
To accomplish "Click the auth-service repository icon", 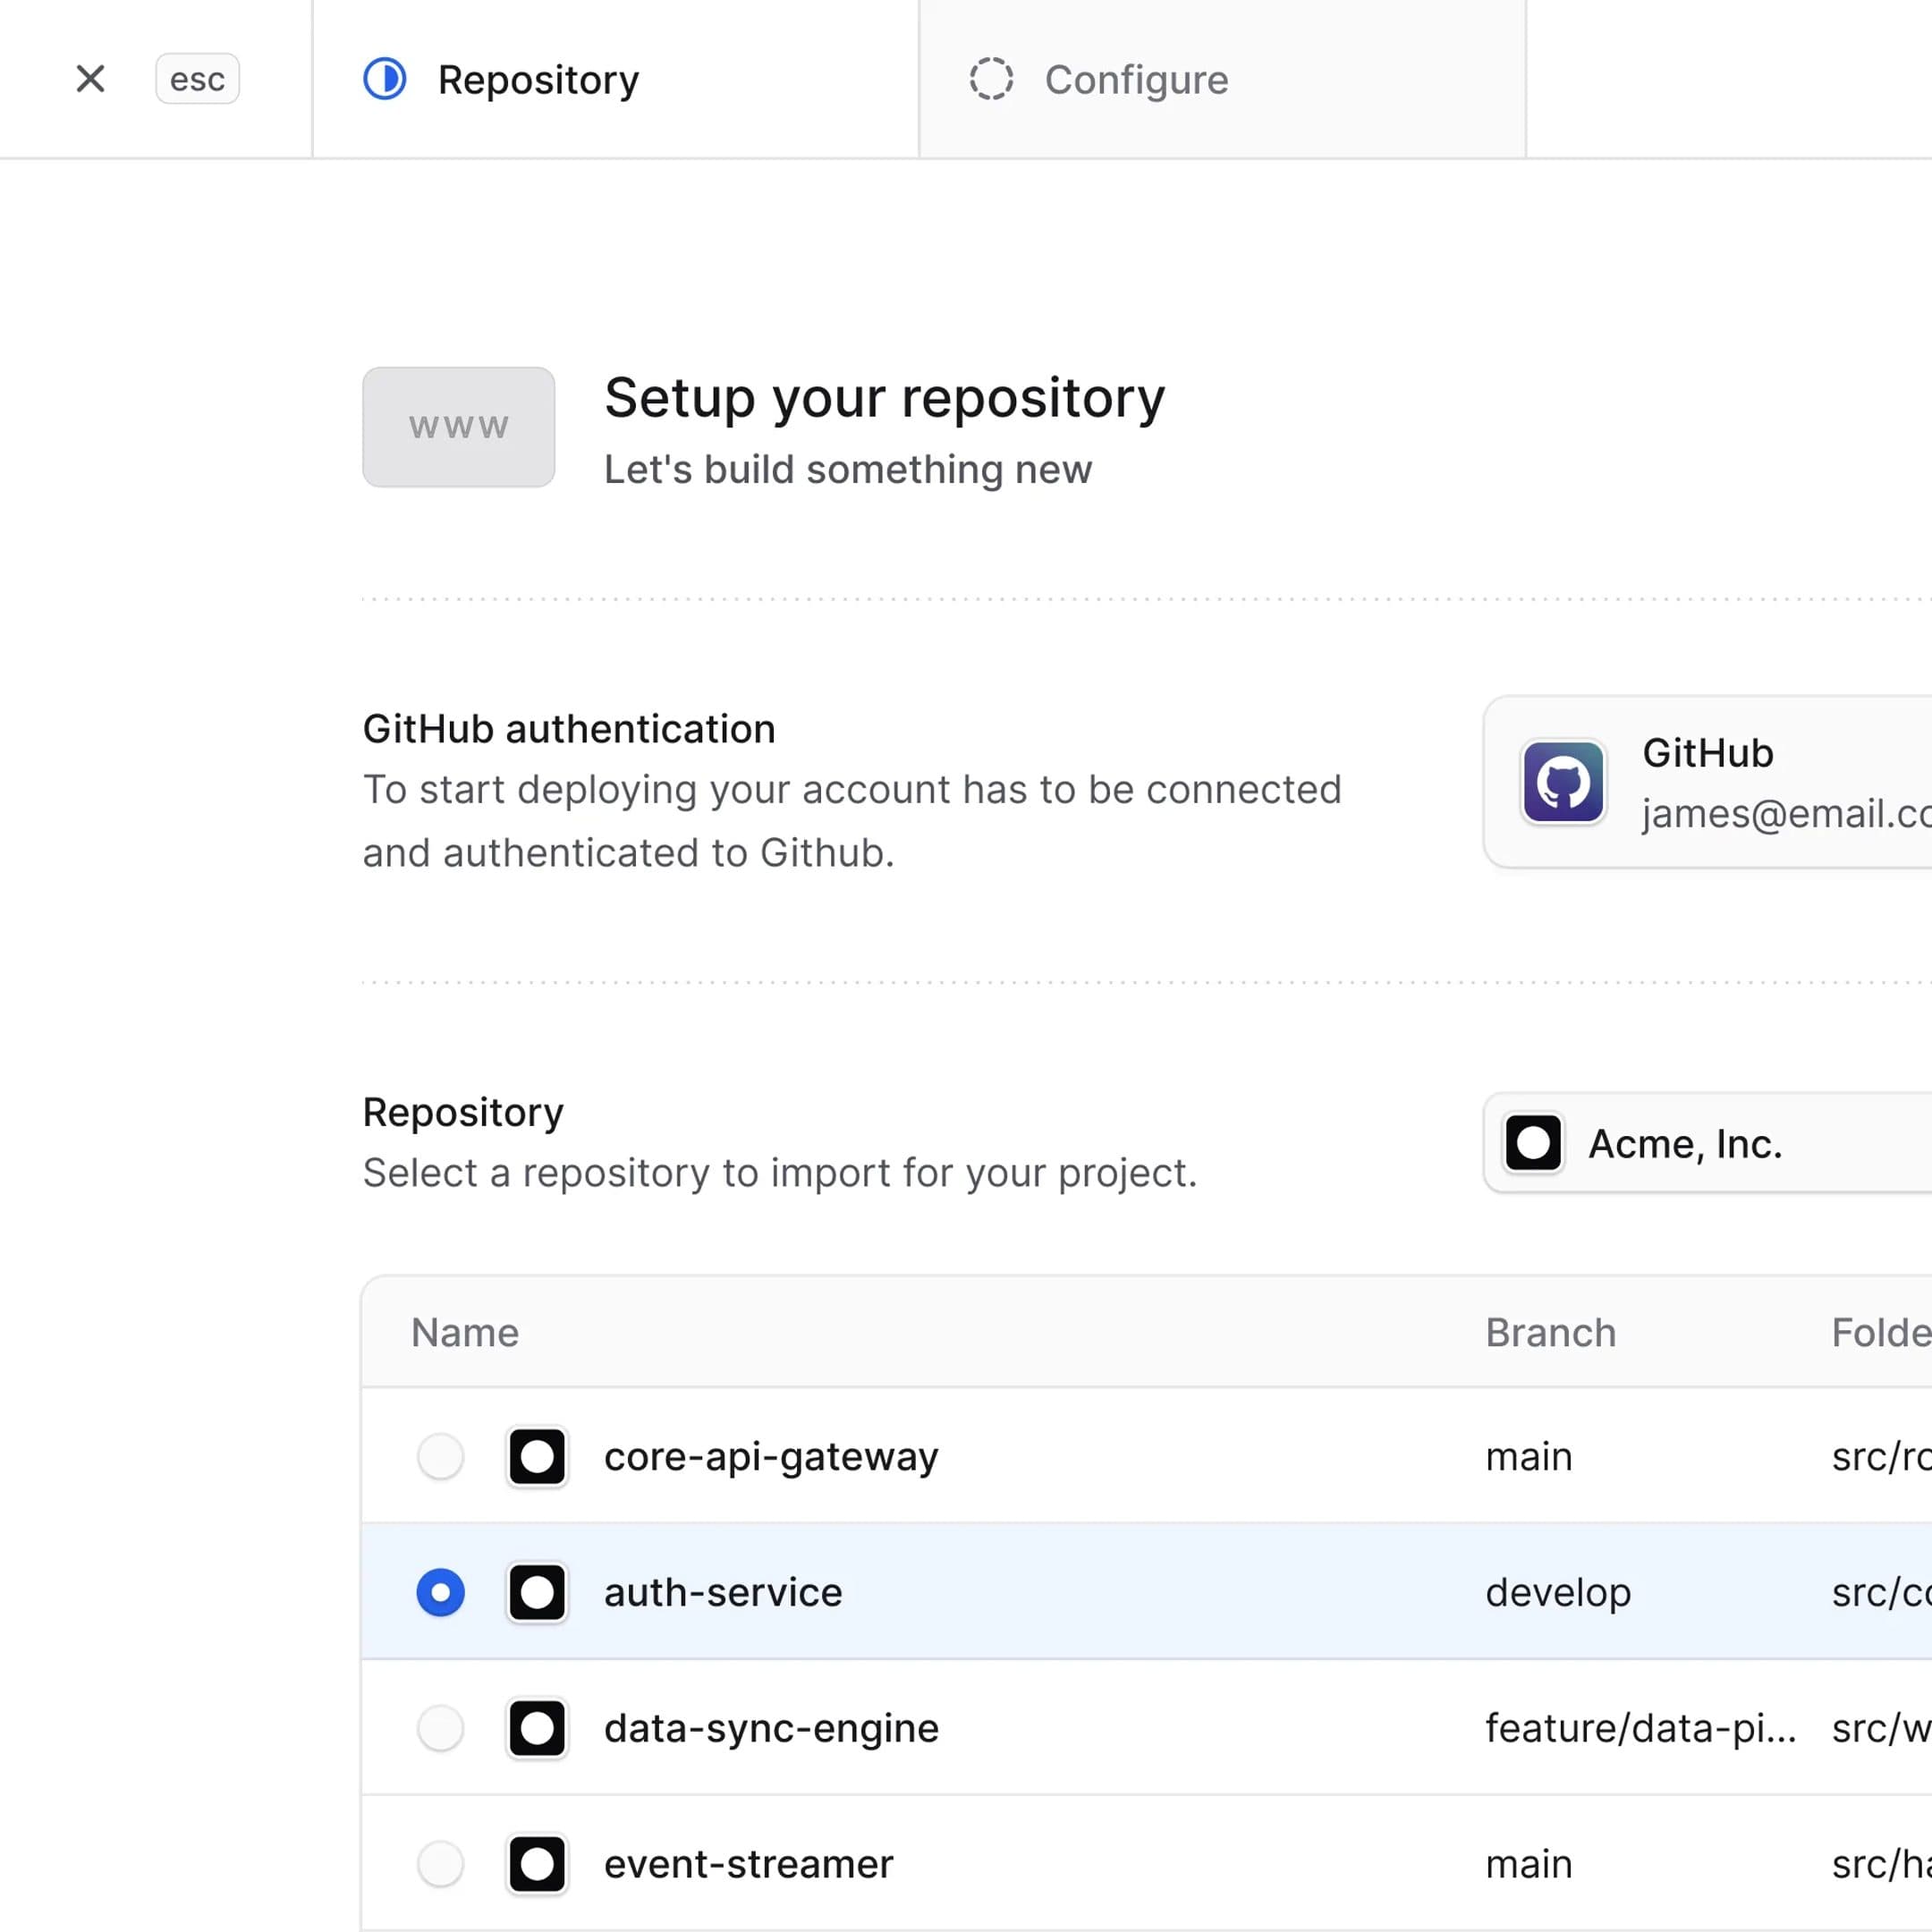I will pyautogui.click(x=537, y=1592).
